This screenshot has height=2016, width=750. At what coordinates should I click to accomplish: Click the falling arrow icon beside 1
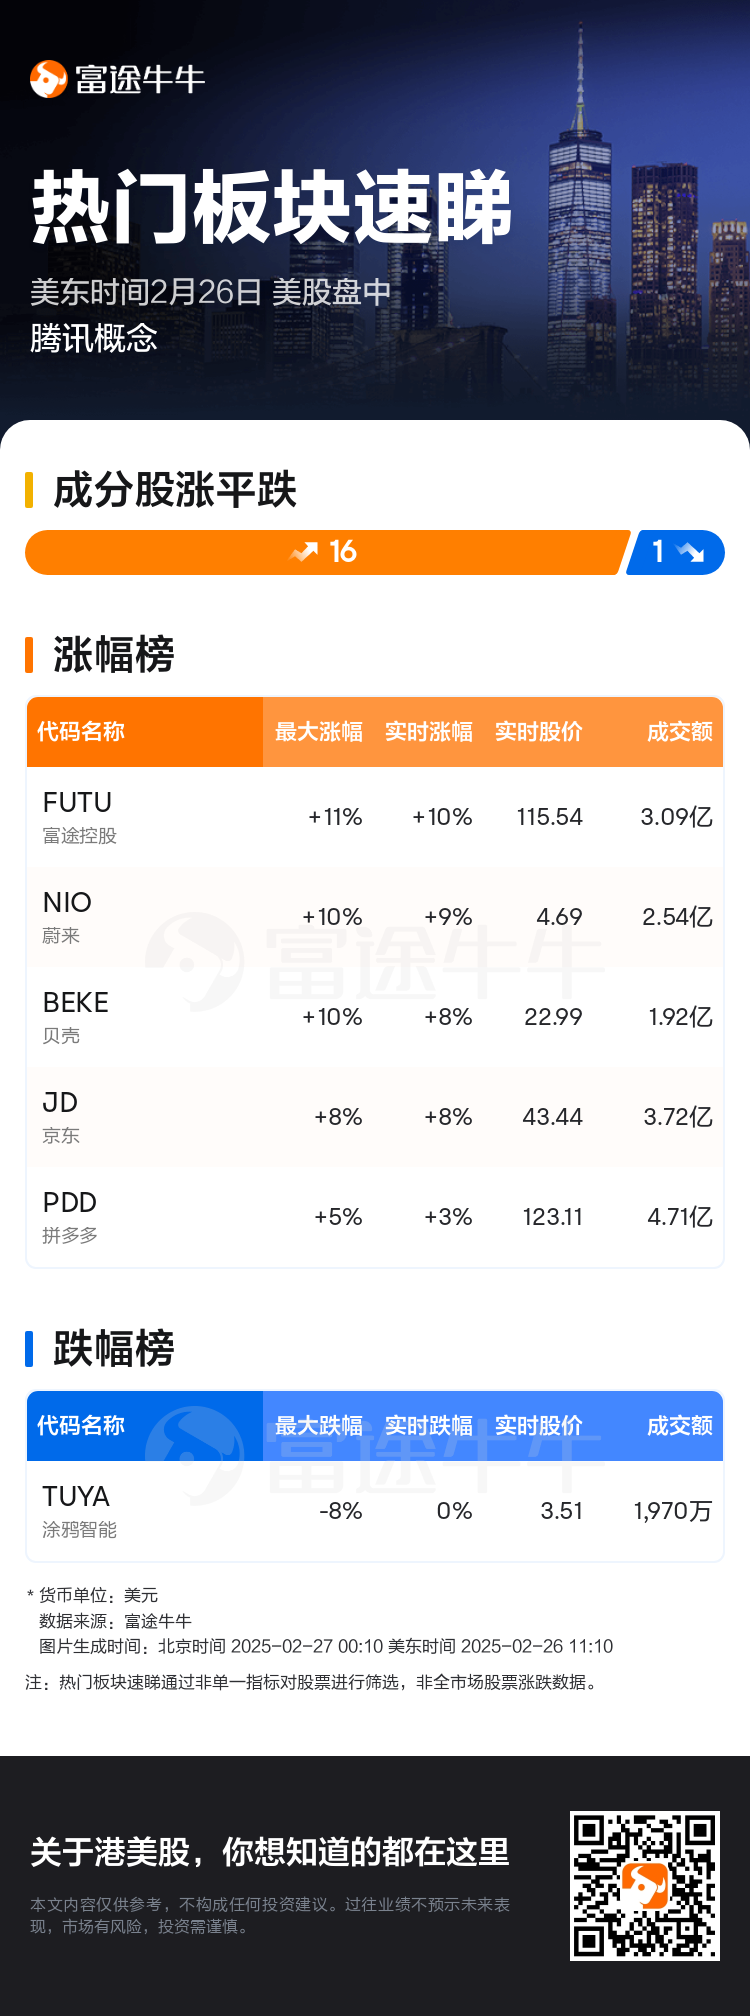click(690, 552)
